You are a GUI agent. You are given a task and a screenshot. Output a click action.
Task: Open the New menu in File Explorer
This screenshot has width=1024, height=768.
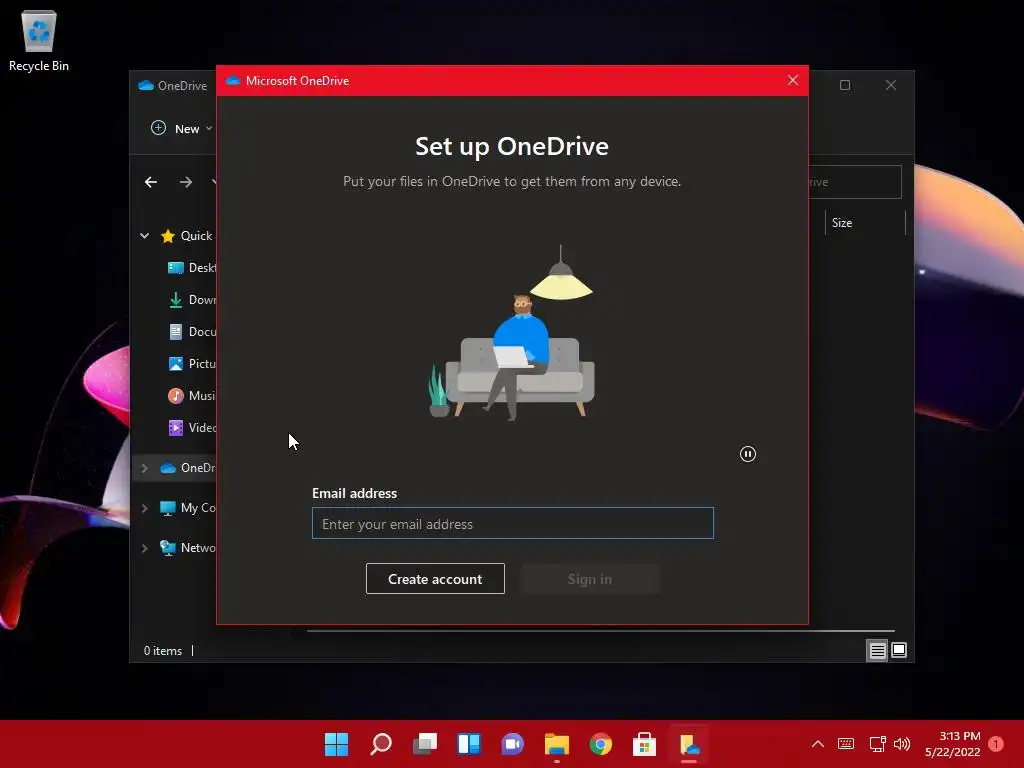coord(182,129)
